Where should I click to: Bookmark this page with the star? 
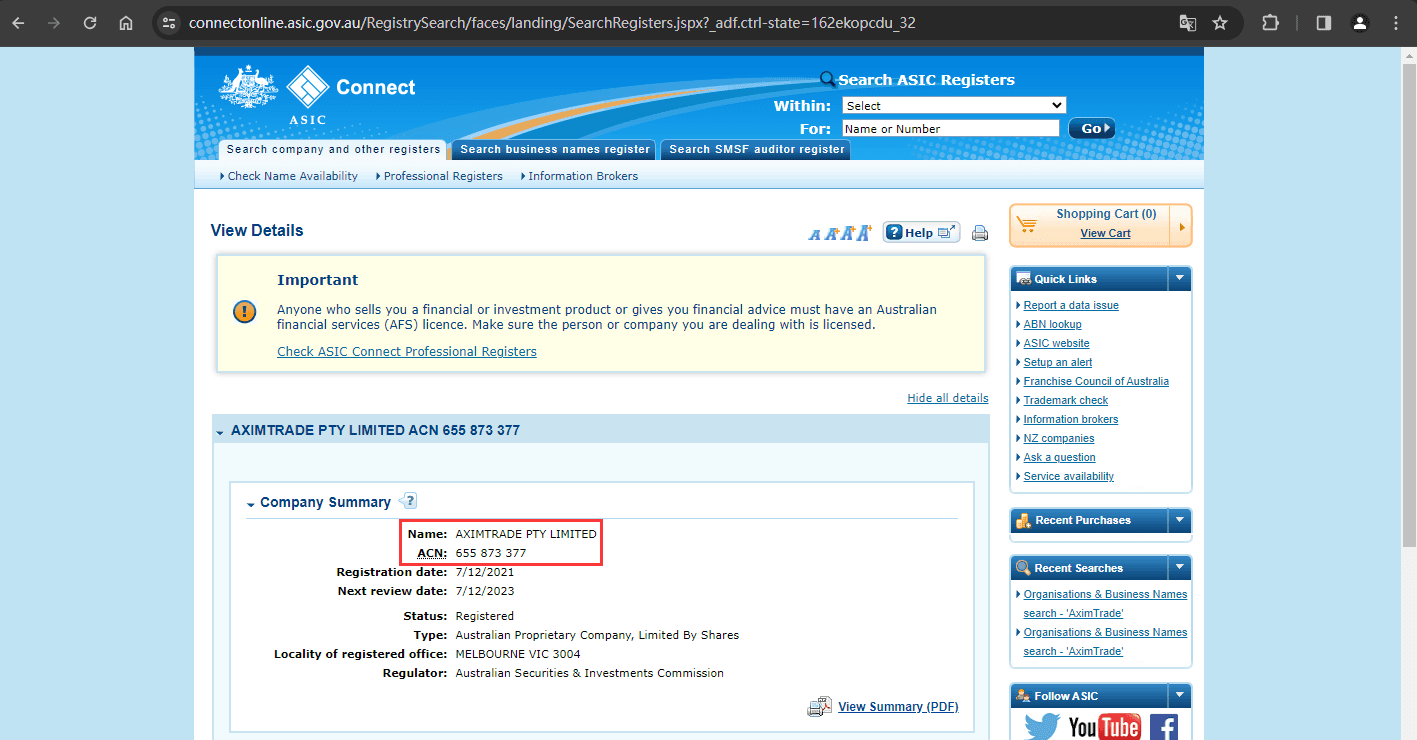click(1220, 22)
